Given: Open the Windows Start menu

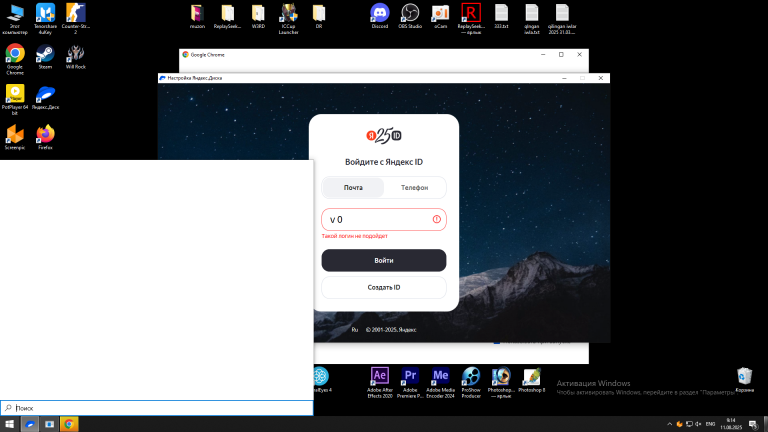Looking at the screenshot, I should [x=9, y=424].
